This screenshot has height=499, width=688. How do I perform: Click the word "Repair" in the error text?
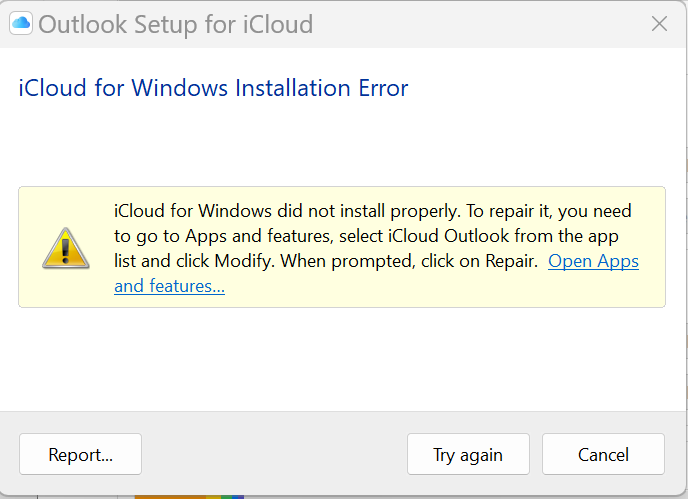(x=508, y=261)
